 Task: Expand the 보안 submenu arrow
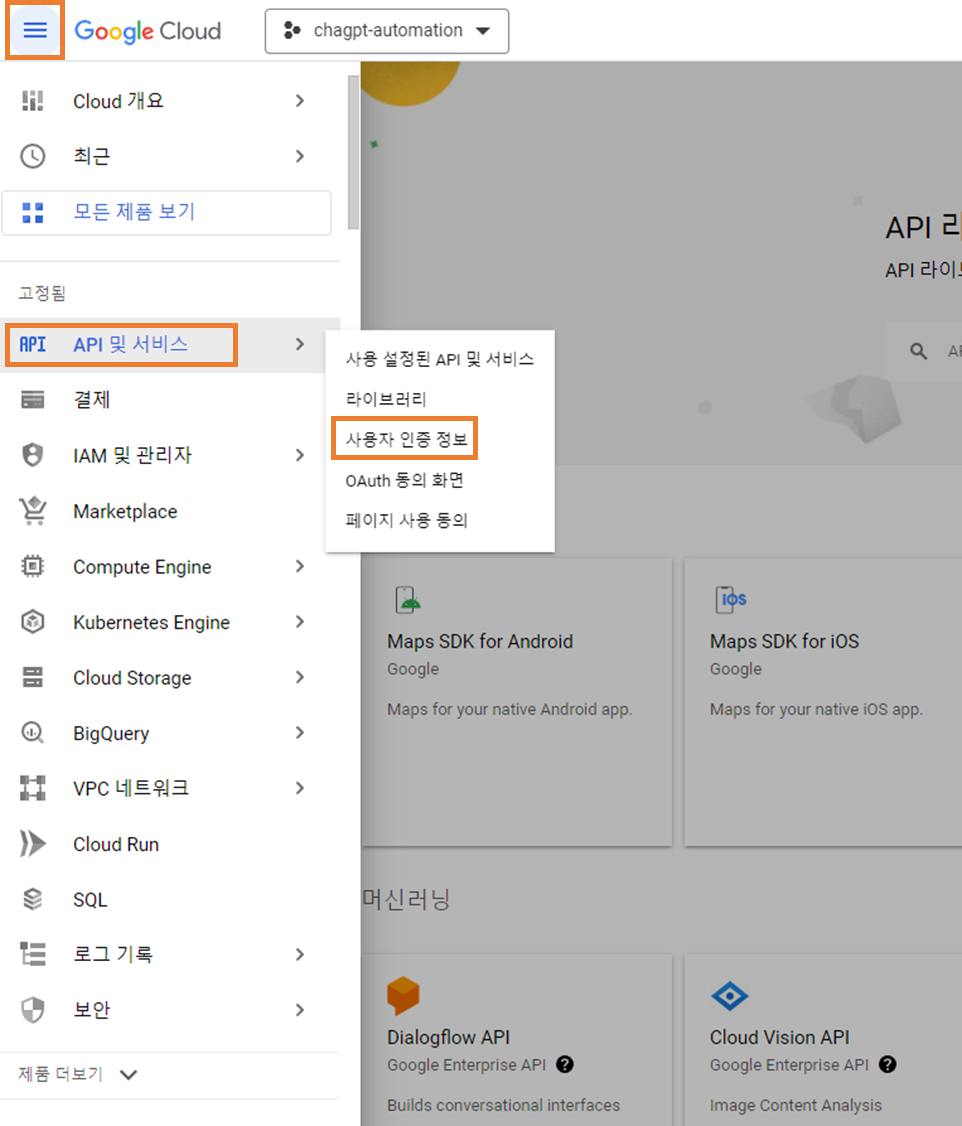pyautogui.click(x=299, y=1010)
